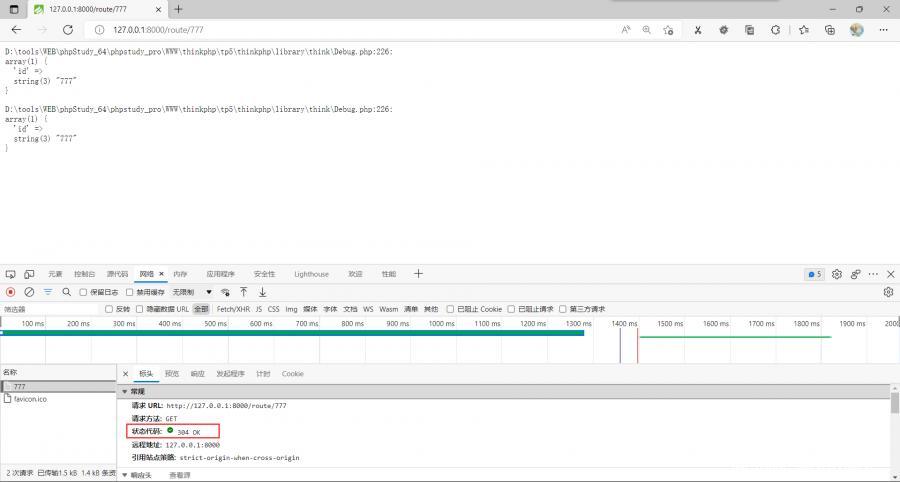Open search in the network panel

[x=67, y=292]
